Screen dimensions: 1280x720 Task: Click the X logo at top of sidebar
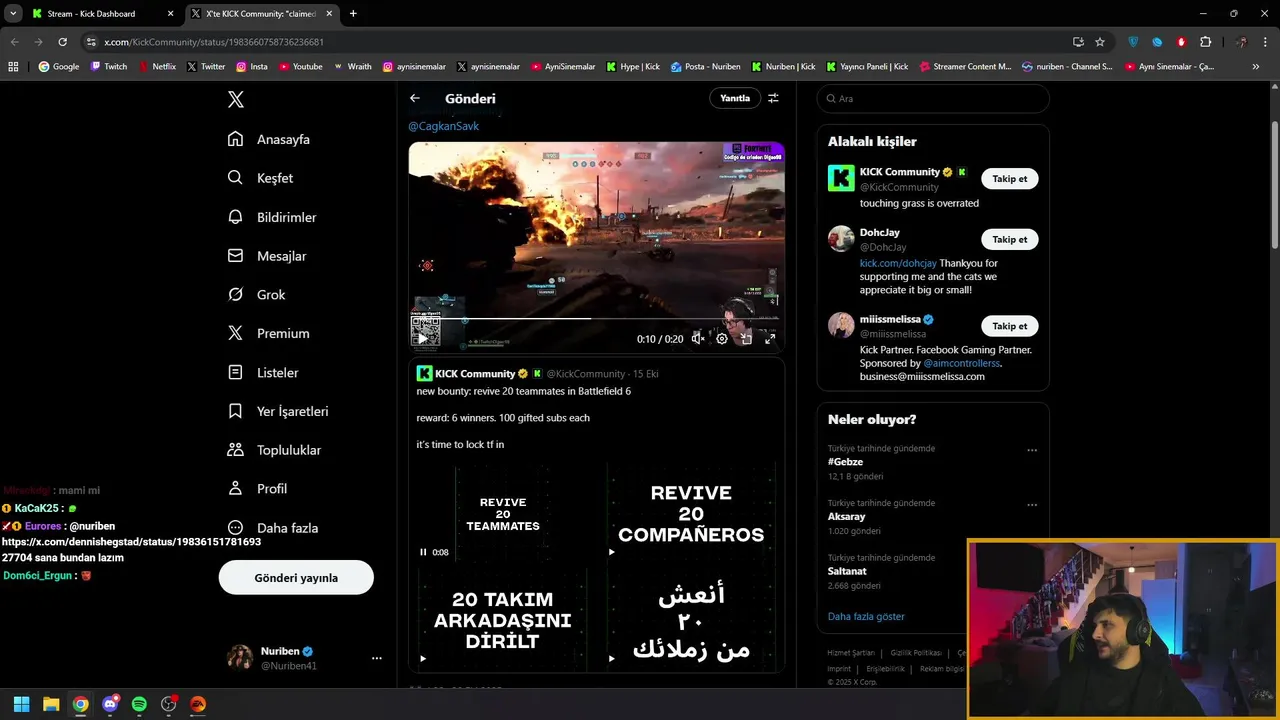235,99
